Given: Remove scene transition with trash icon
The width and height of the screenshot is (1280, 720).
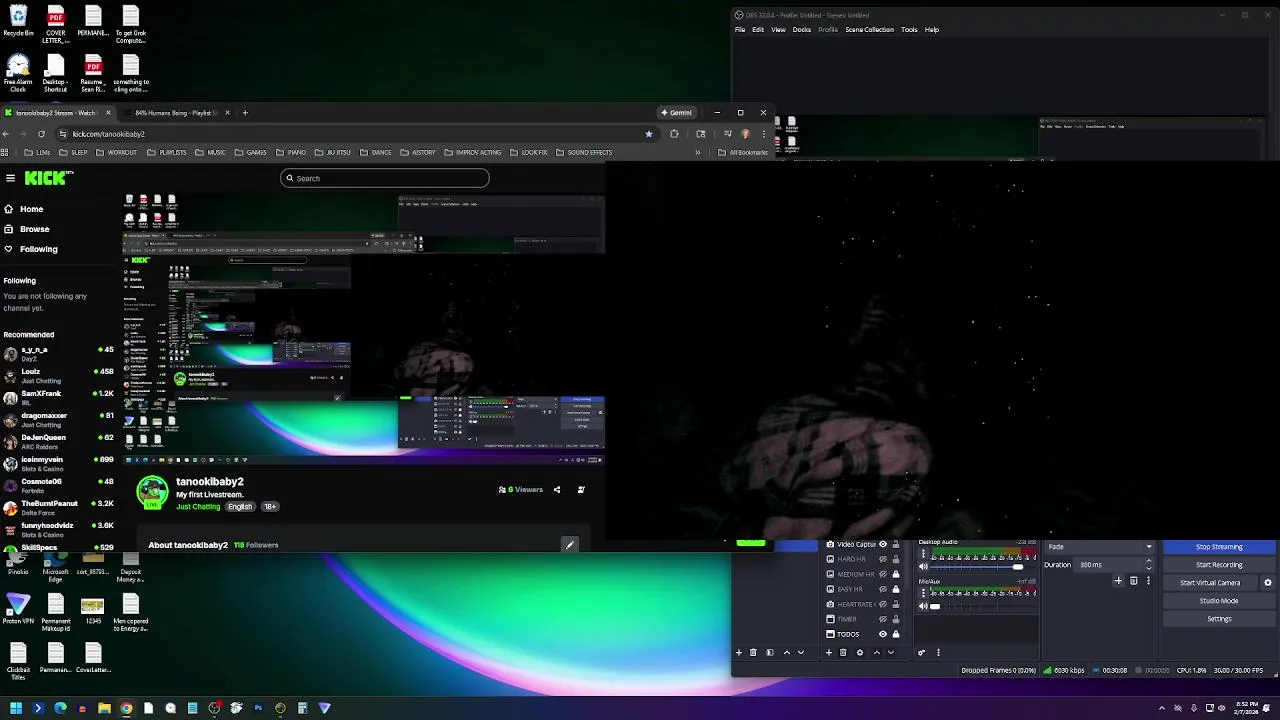Looking at the screenshot, I should (x=1134, y=581).
